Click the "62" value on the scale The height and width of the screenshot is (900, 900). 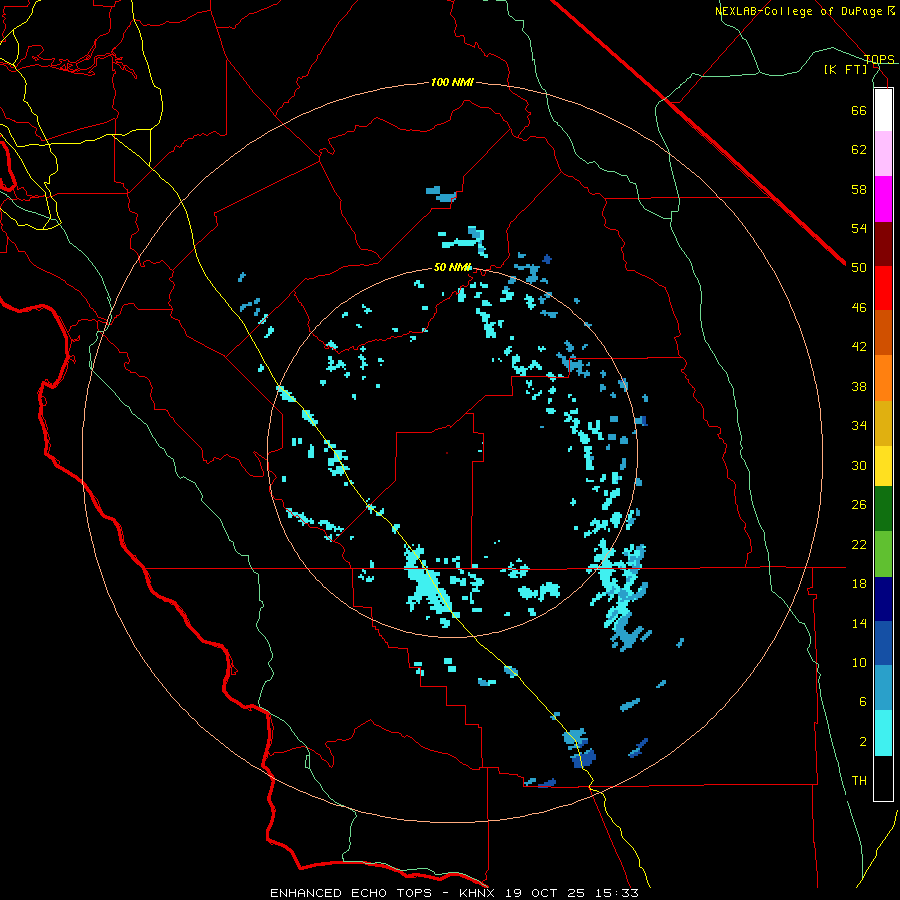pyautogui.click(x=859, y=150)
